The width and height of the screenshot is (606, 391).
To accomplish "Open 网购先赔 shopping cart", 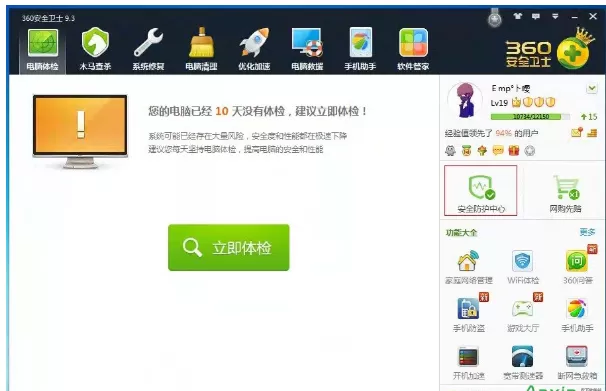I will click(x=565, y=193).
